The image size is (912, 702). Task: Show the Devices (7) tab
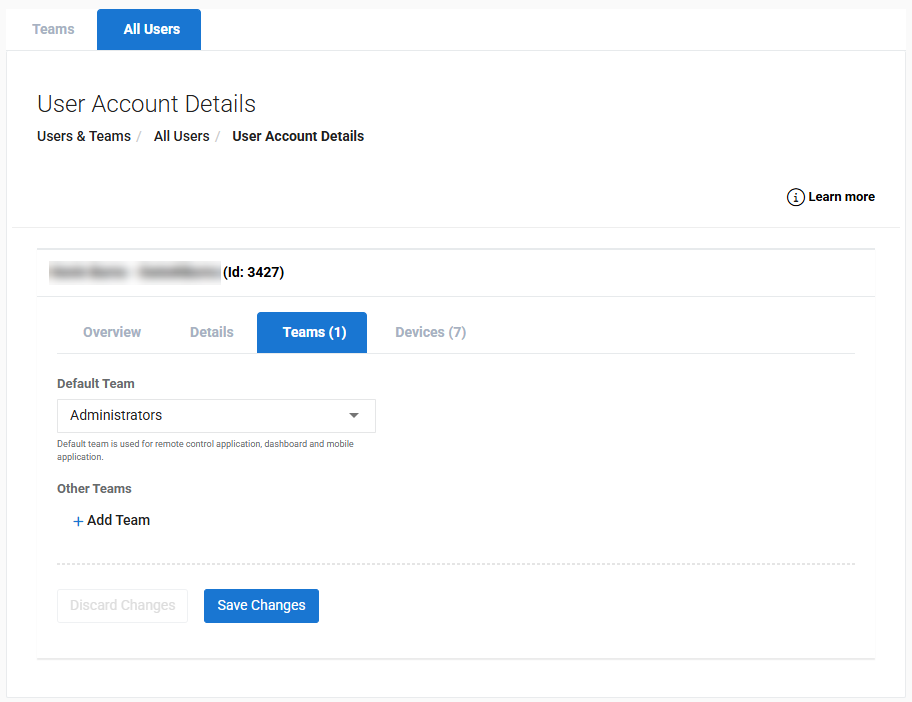430,332
